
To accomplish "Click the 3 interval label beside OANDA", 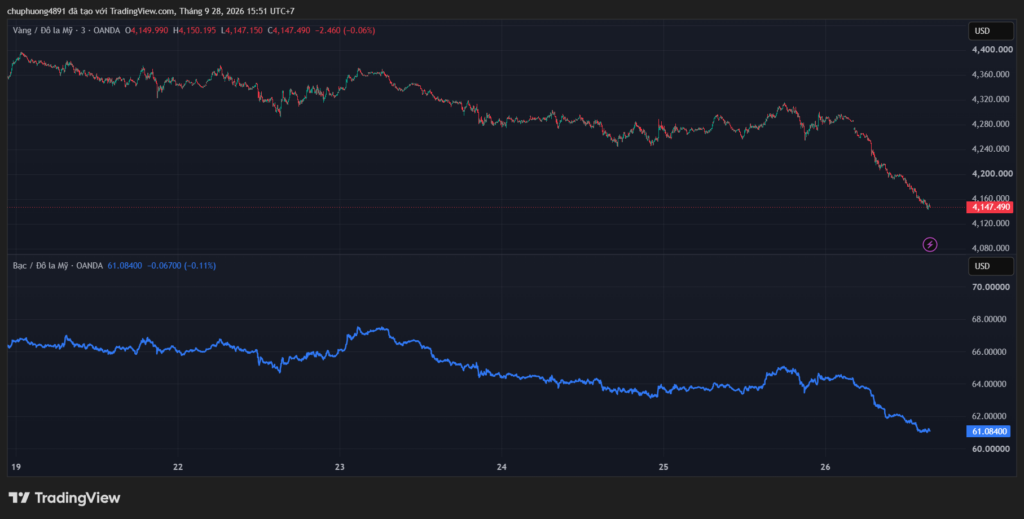I will click(88, 31).
